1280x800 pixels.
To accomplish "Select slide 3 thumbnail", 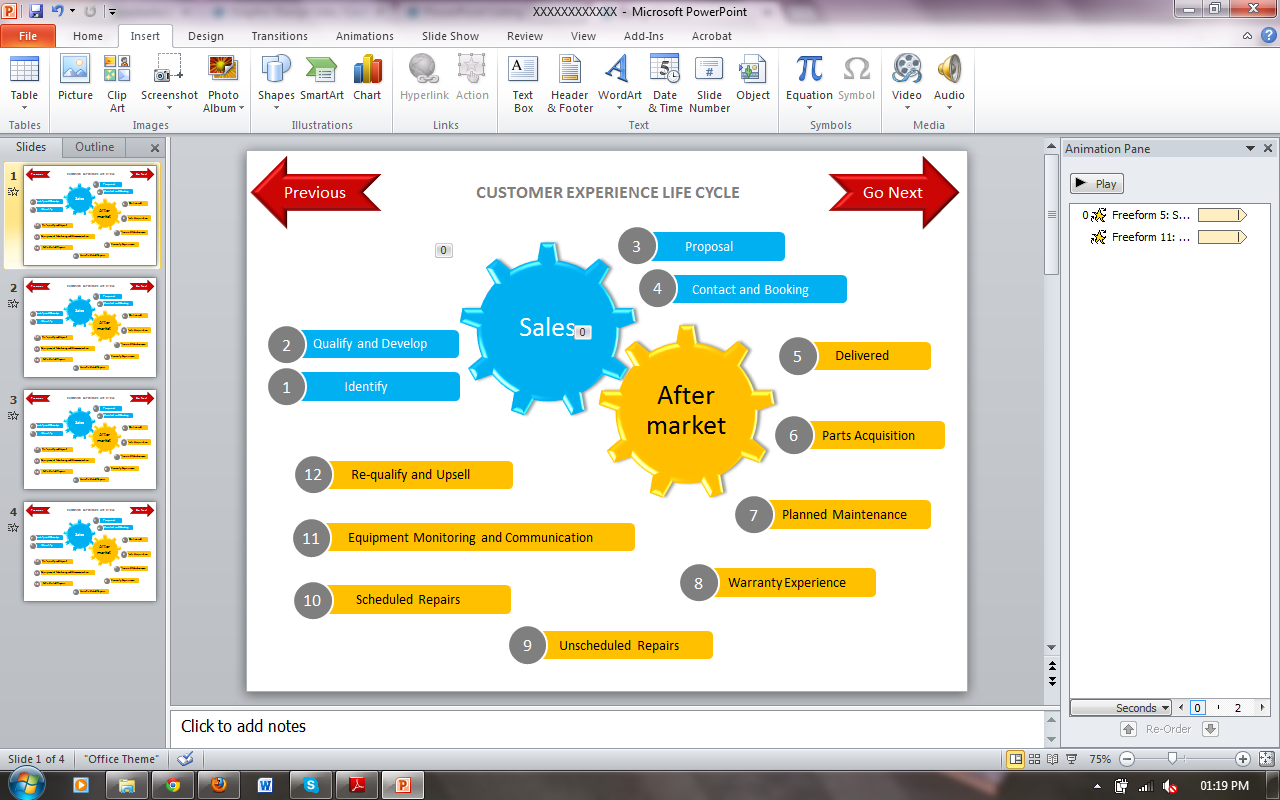I will (90, 439).
